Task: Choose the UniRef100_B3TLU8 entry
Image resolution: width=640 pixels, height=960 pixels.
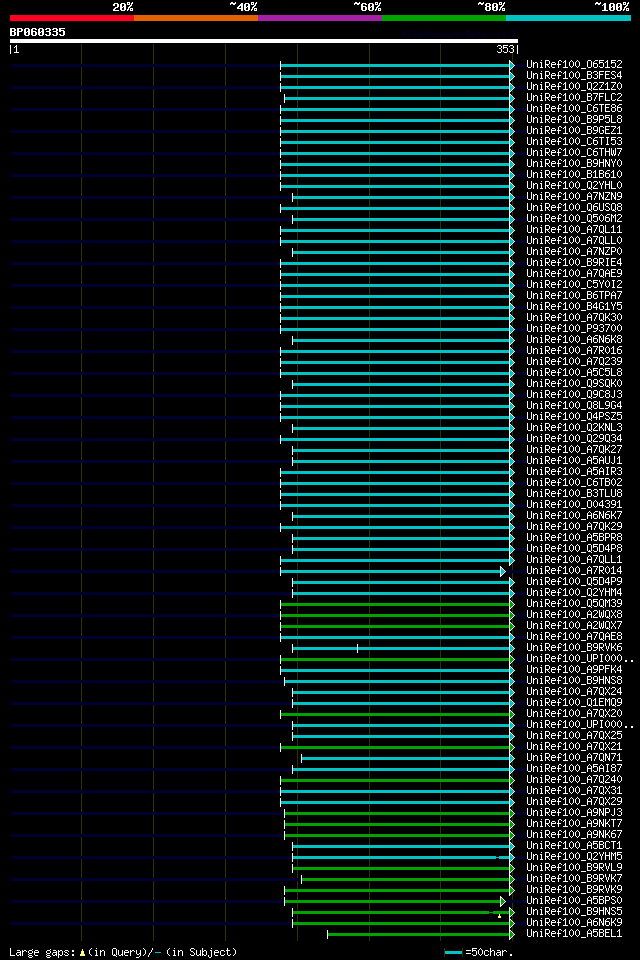Action: pos(574,494)
